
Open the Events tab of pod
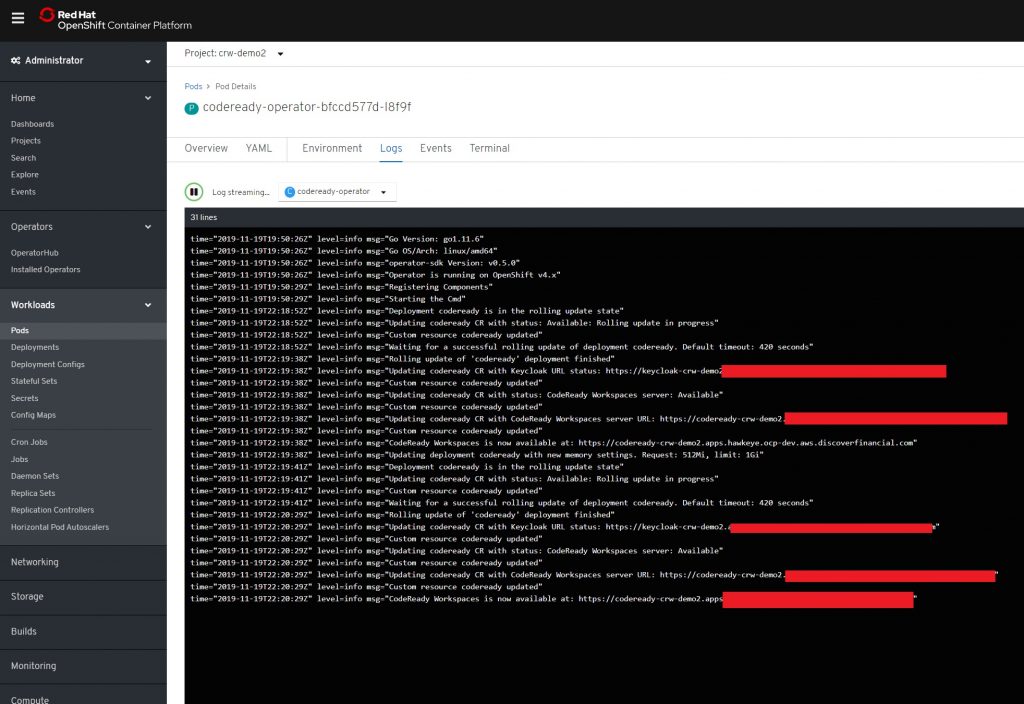point(435,148)
